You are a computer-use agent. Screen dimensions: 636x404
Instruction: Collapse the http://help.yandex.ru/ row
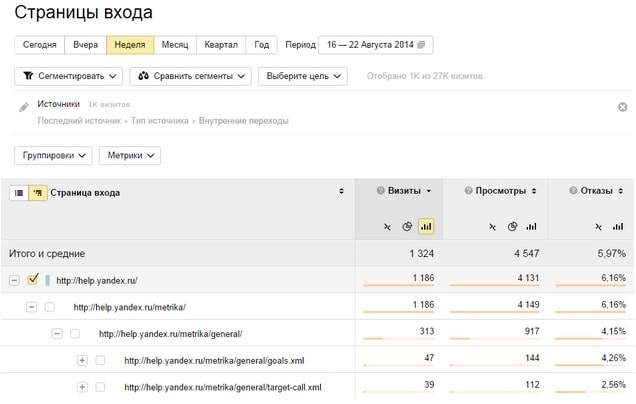14,280
